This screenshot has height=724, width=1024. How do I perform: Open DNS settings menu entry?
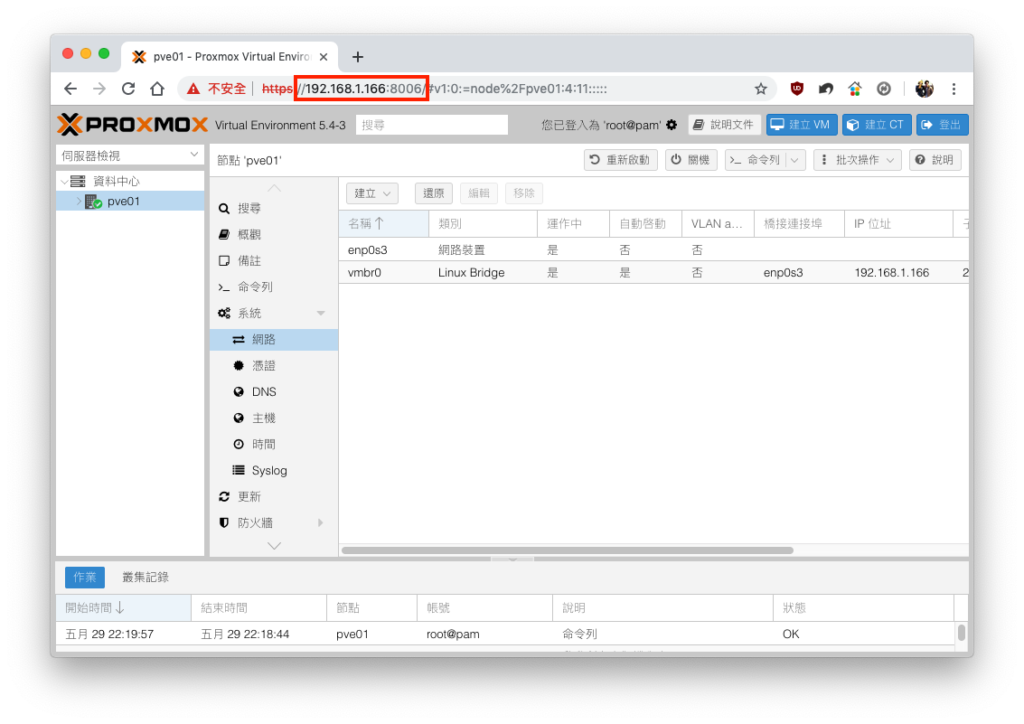(x=274, y=392)
